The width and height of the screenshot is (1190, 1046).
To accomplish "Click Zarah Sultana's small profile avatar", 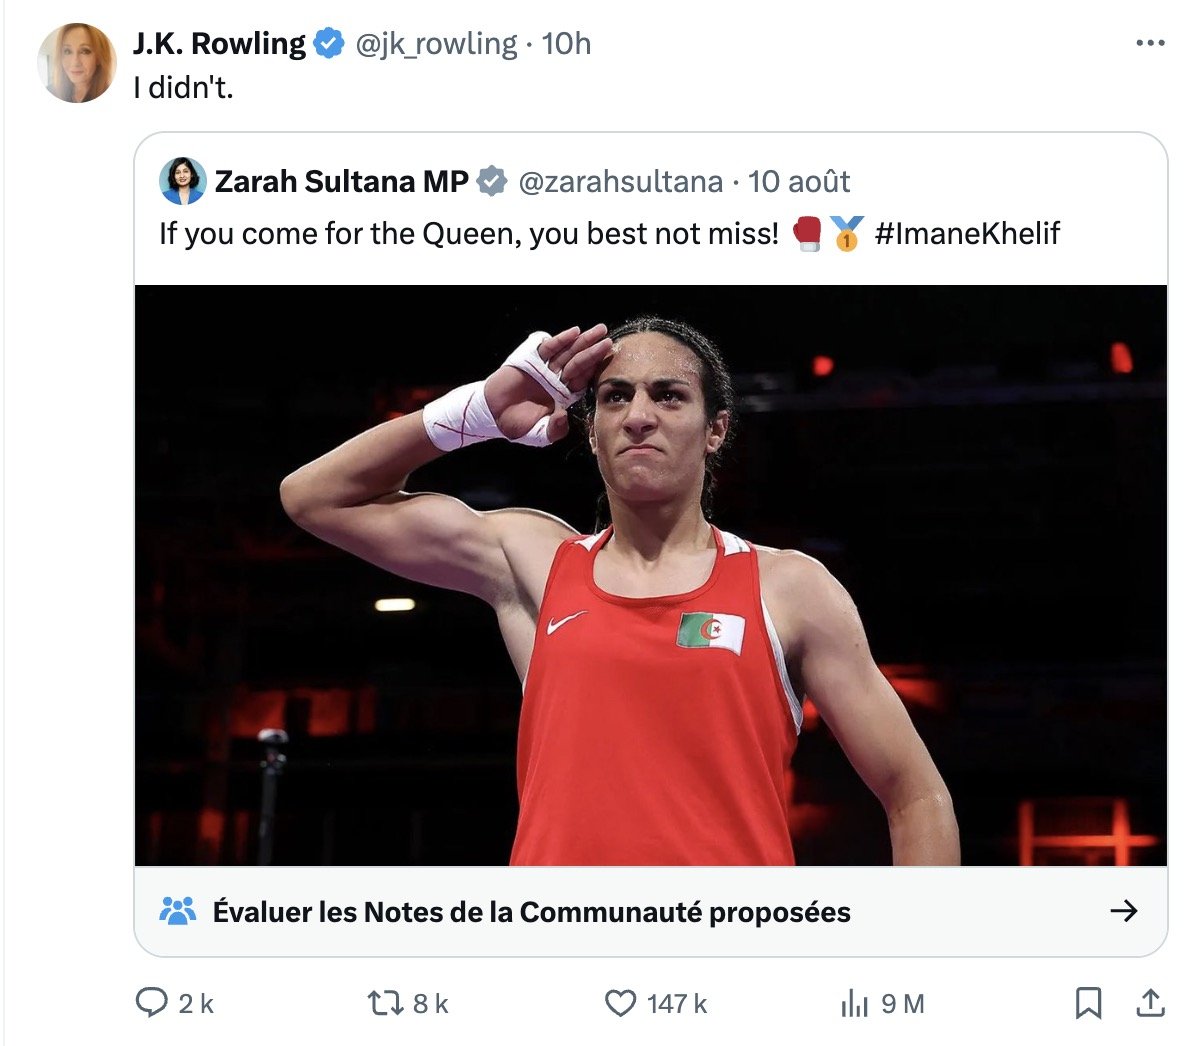I will (x=183, y=181).
